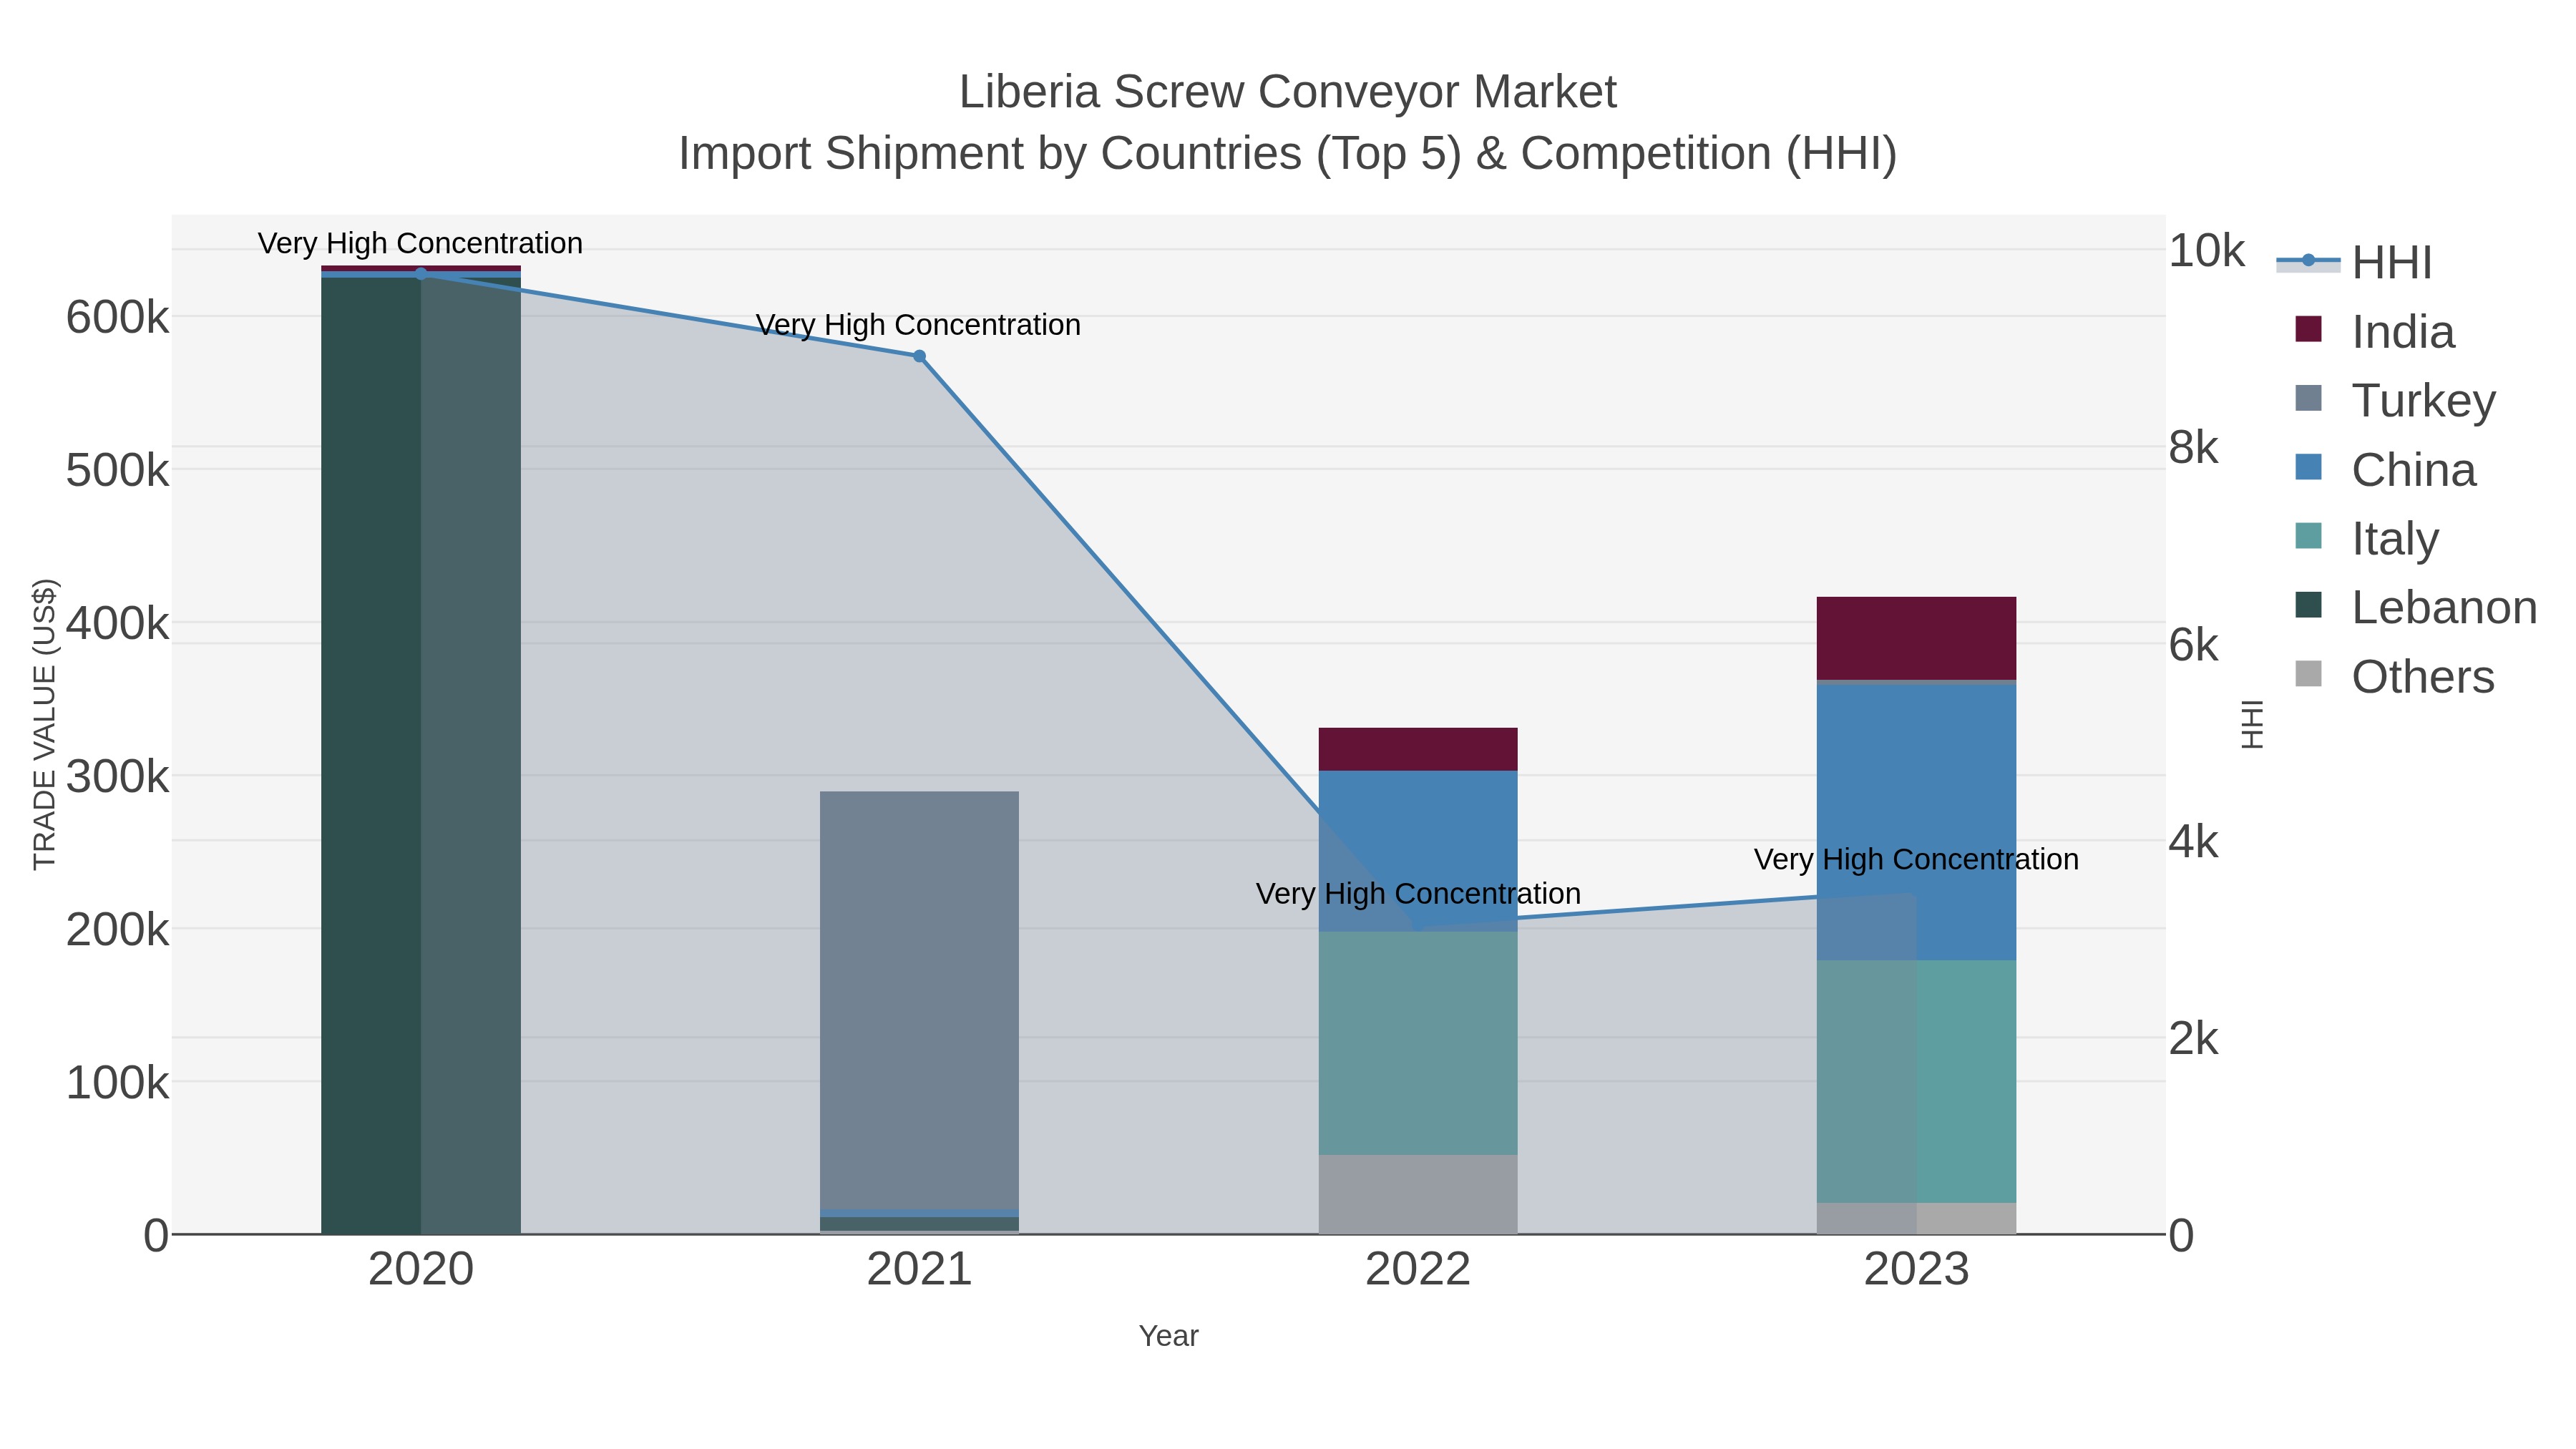Viewport: 2576px width, 1449px height.
Task: Select the 2022 India bar segment
Action: 1418,749
